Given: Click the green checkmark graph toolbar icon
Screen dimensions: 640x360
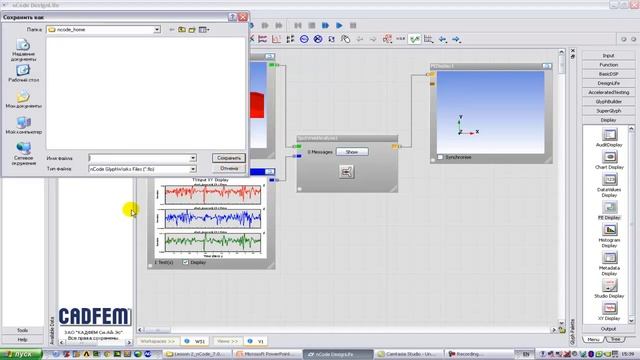Looking at the screenshot, I should click(415, 39).
